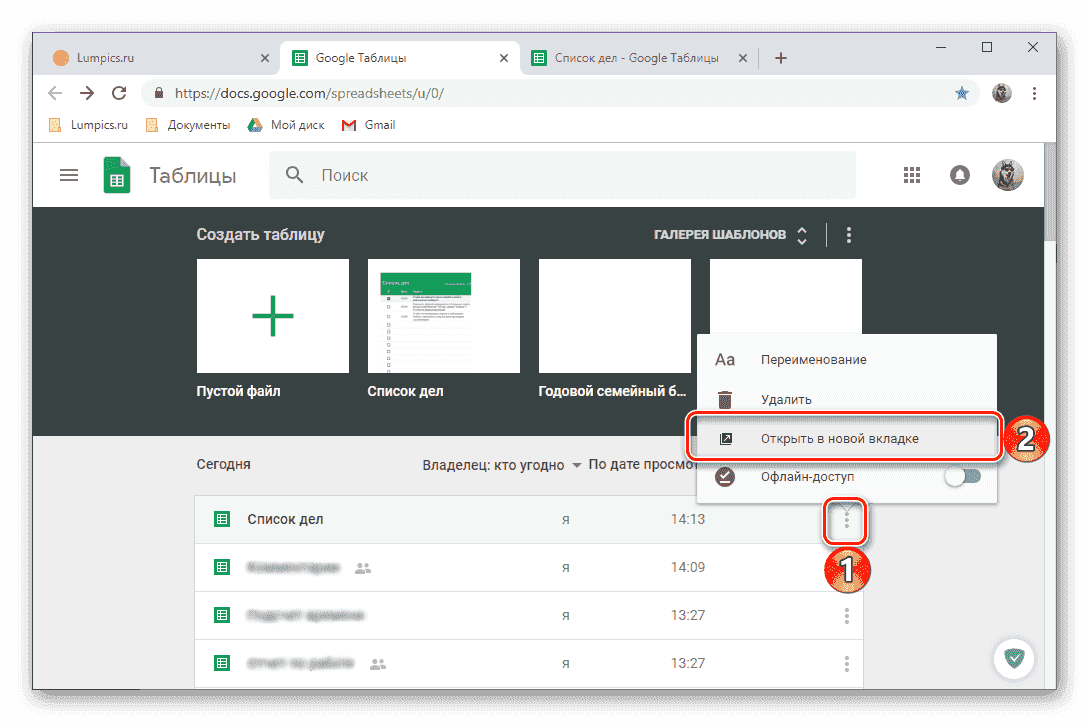Open notifications via the bell icon

pos(959,174)
